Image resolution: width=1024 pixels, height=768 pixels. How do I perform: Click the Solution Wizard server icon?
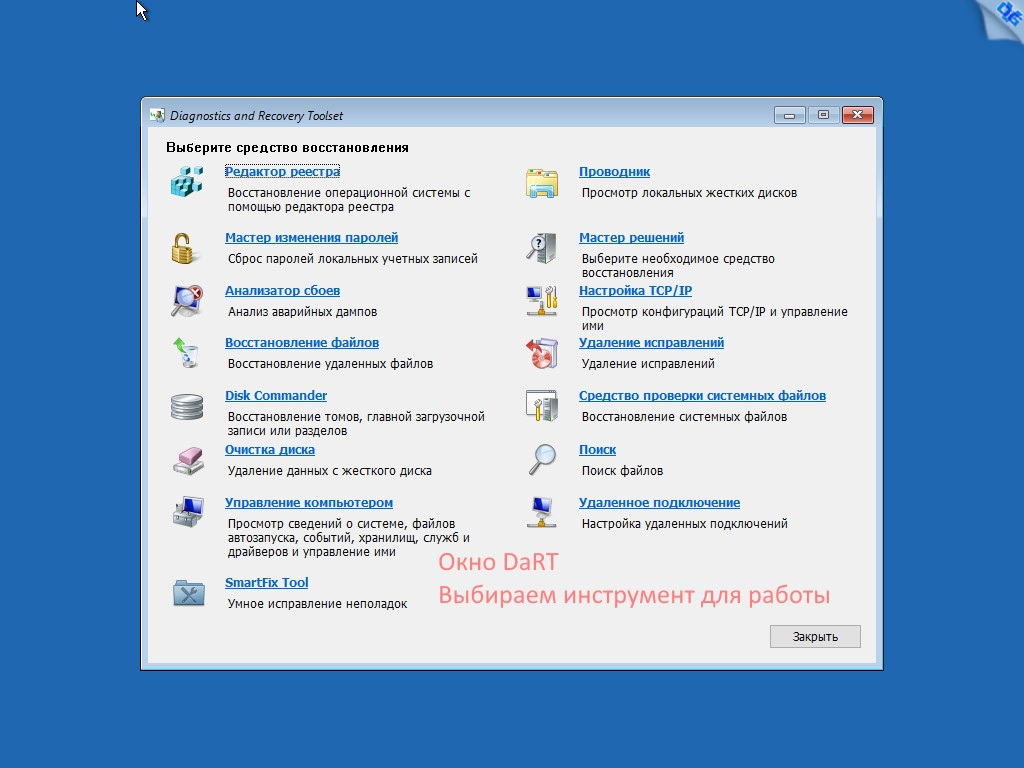click(x=541, y=247)
